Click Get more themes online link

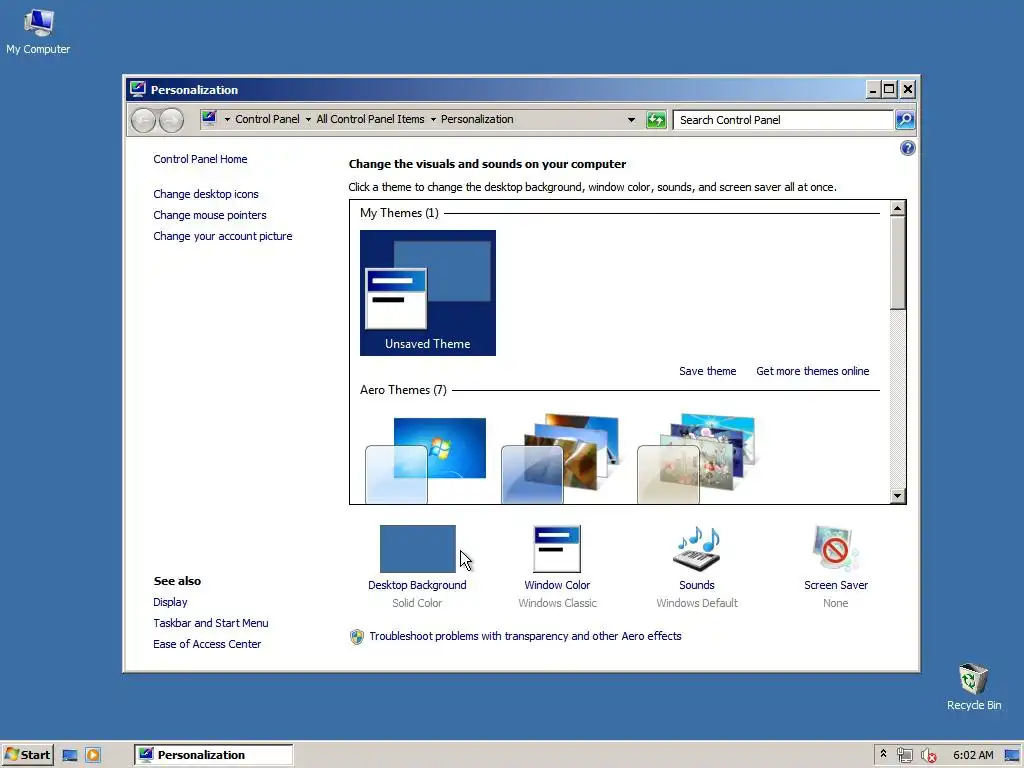coord(812,371)
